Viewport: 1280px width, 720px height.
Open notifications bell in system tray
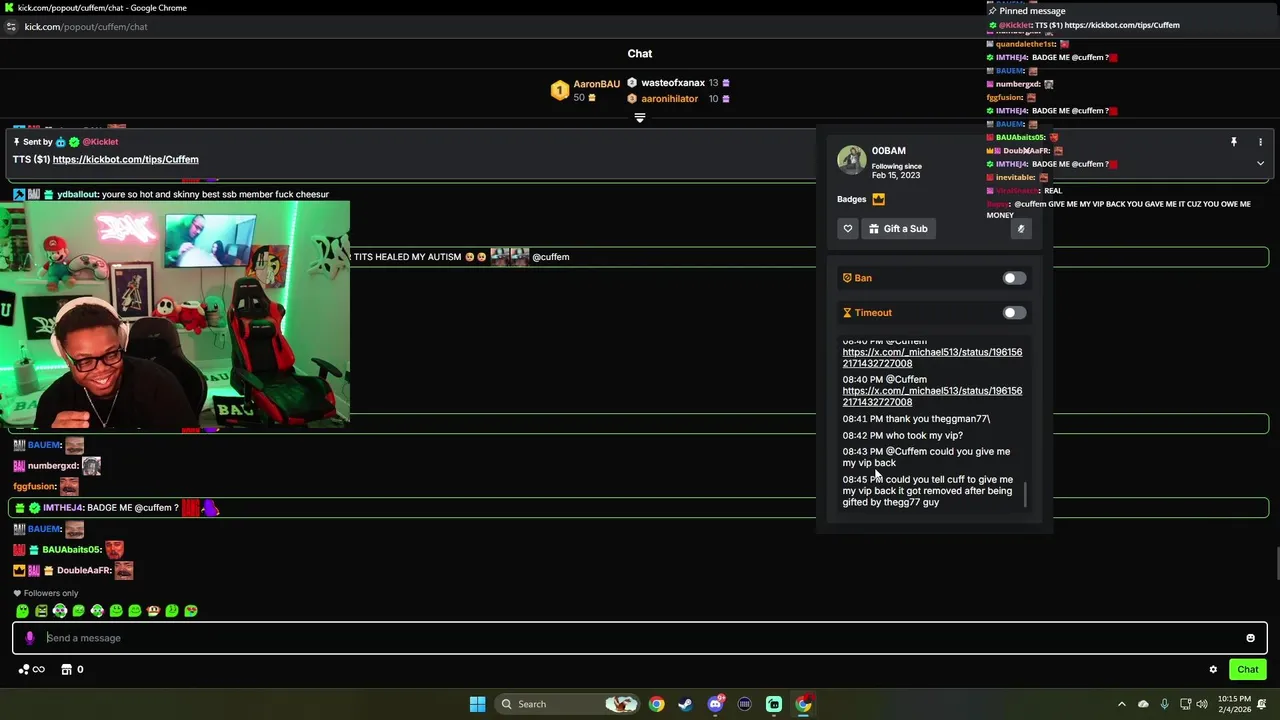pos(1262,704)
